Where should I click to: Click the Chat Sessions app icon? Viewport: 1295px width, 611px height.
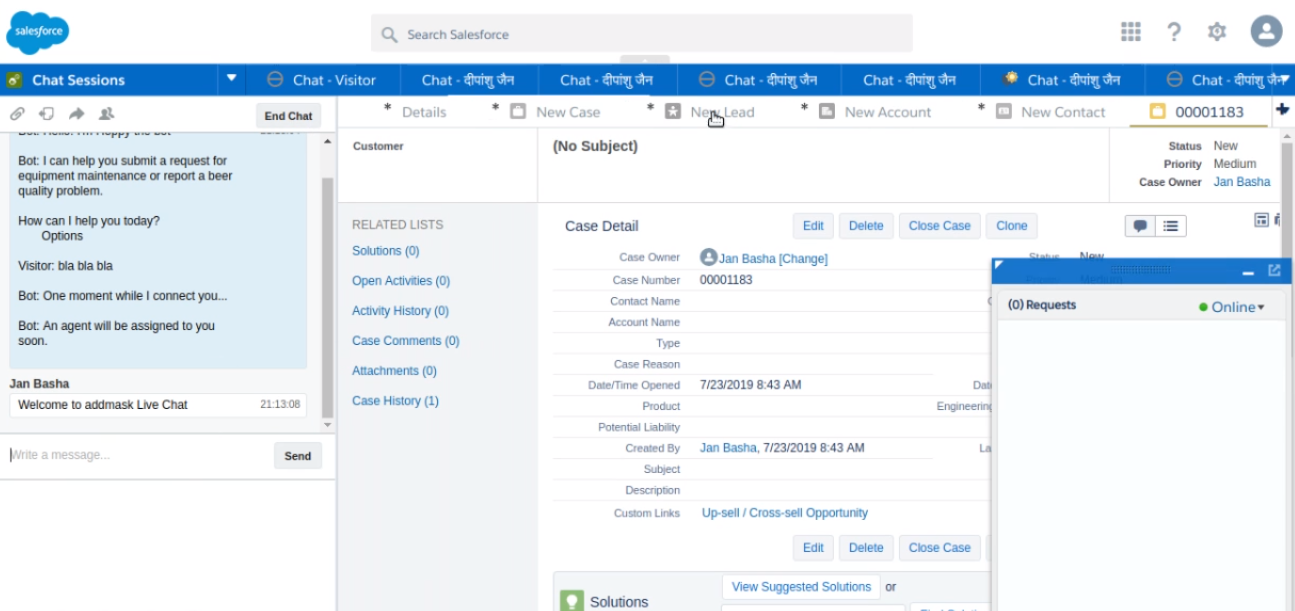(15, 80)
